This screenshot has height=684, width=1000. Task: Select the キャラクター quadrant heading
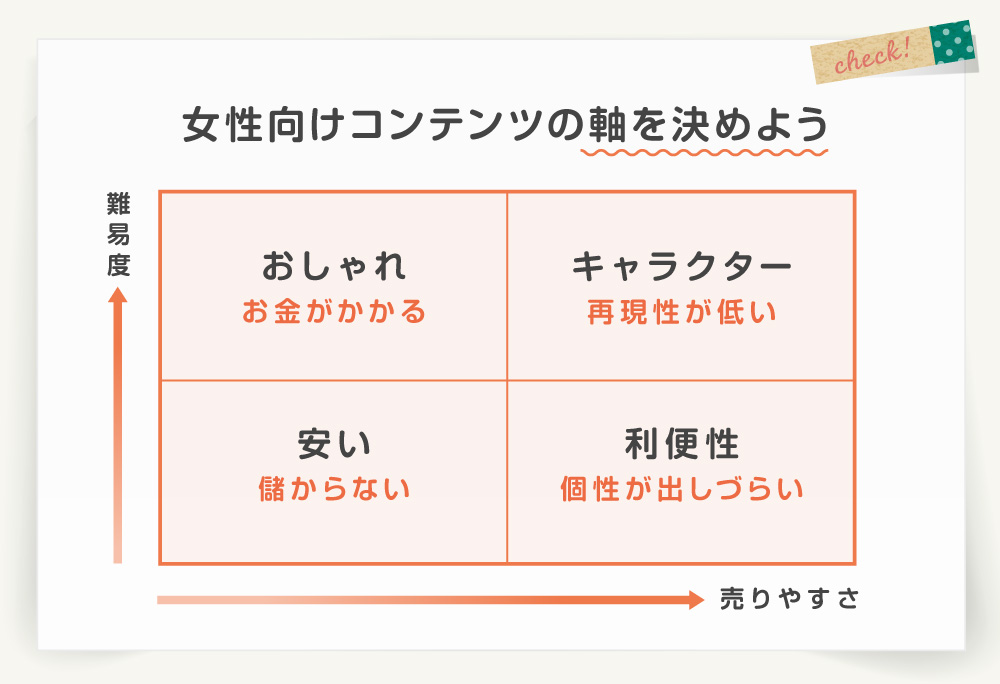(681, 266)
